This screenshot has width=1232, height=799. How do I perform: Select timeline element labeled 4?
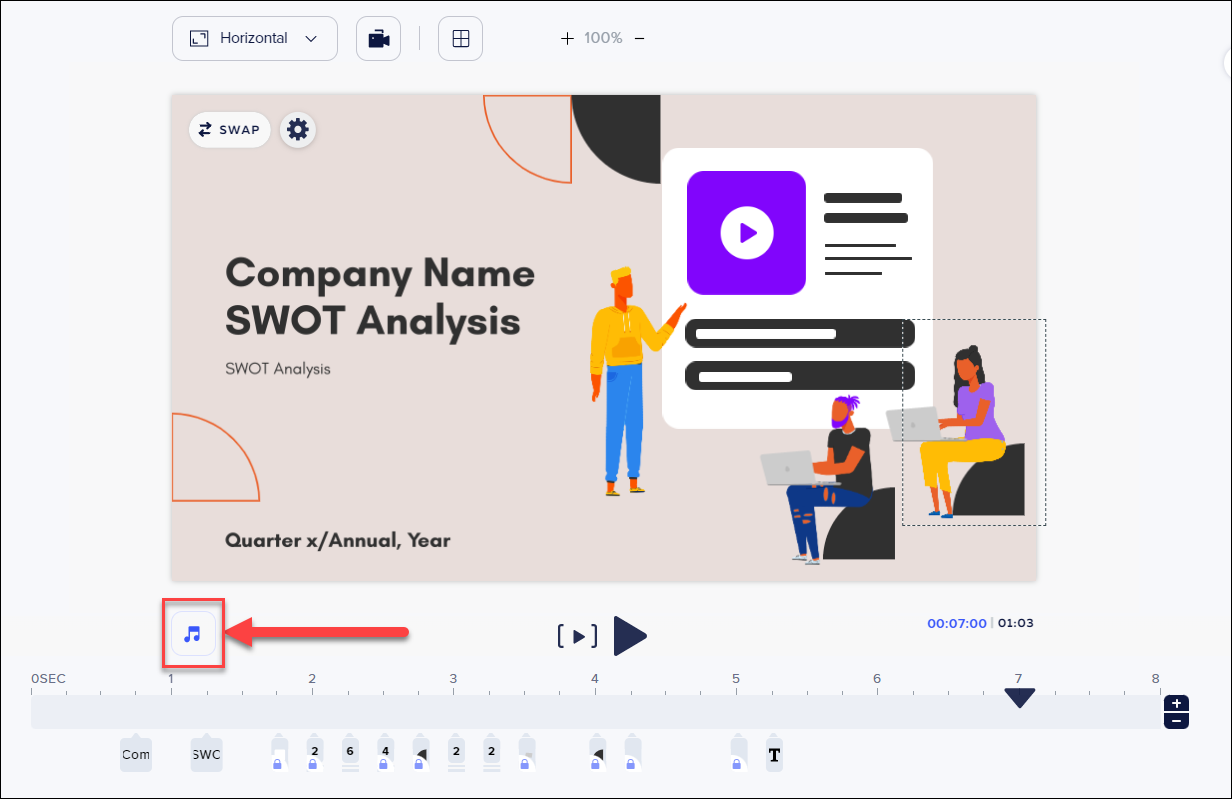click(384, 752)
